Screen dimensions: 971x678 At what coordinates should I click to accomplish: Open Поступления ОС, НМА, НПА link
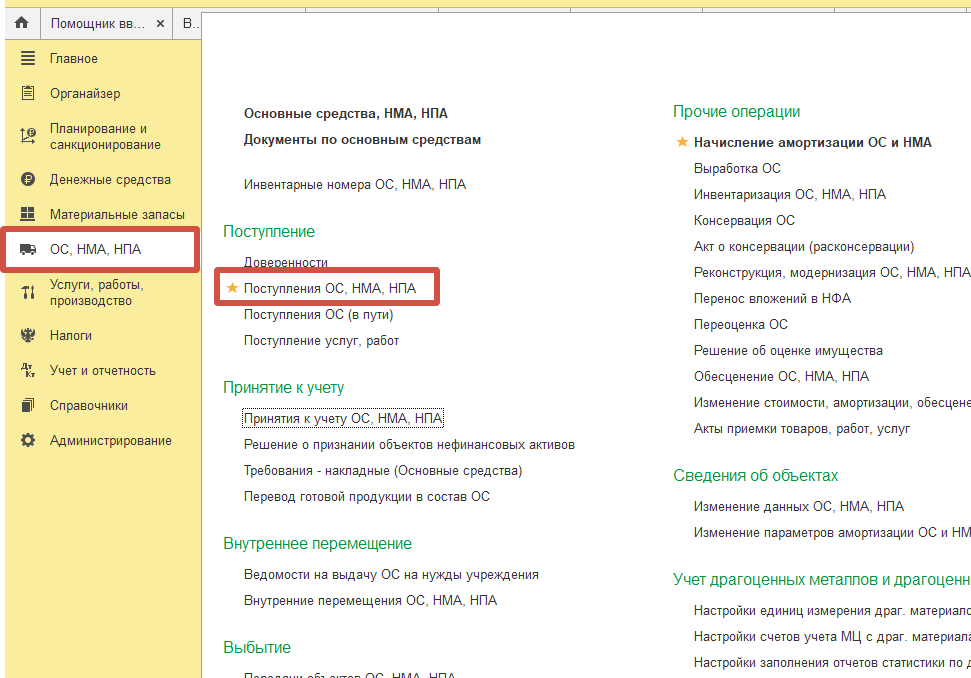point(330,289)
